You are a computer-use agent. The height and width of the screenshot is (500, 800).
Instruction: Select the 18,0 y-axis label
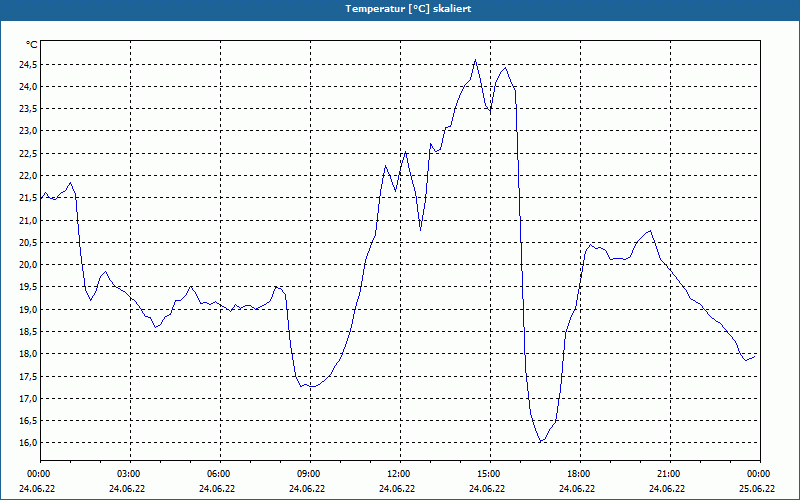[x=28, y=354]
